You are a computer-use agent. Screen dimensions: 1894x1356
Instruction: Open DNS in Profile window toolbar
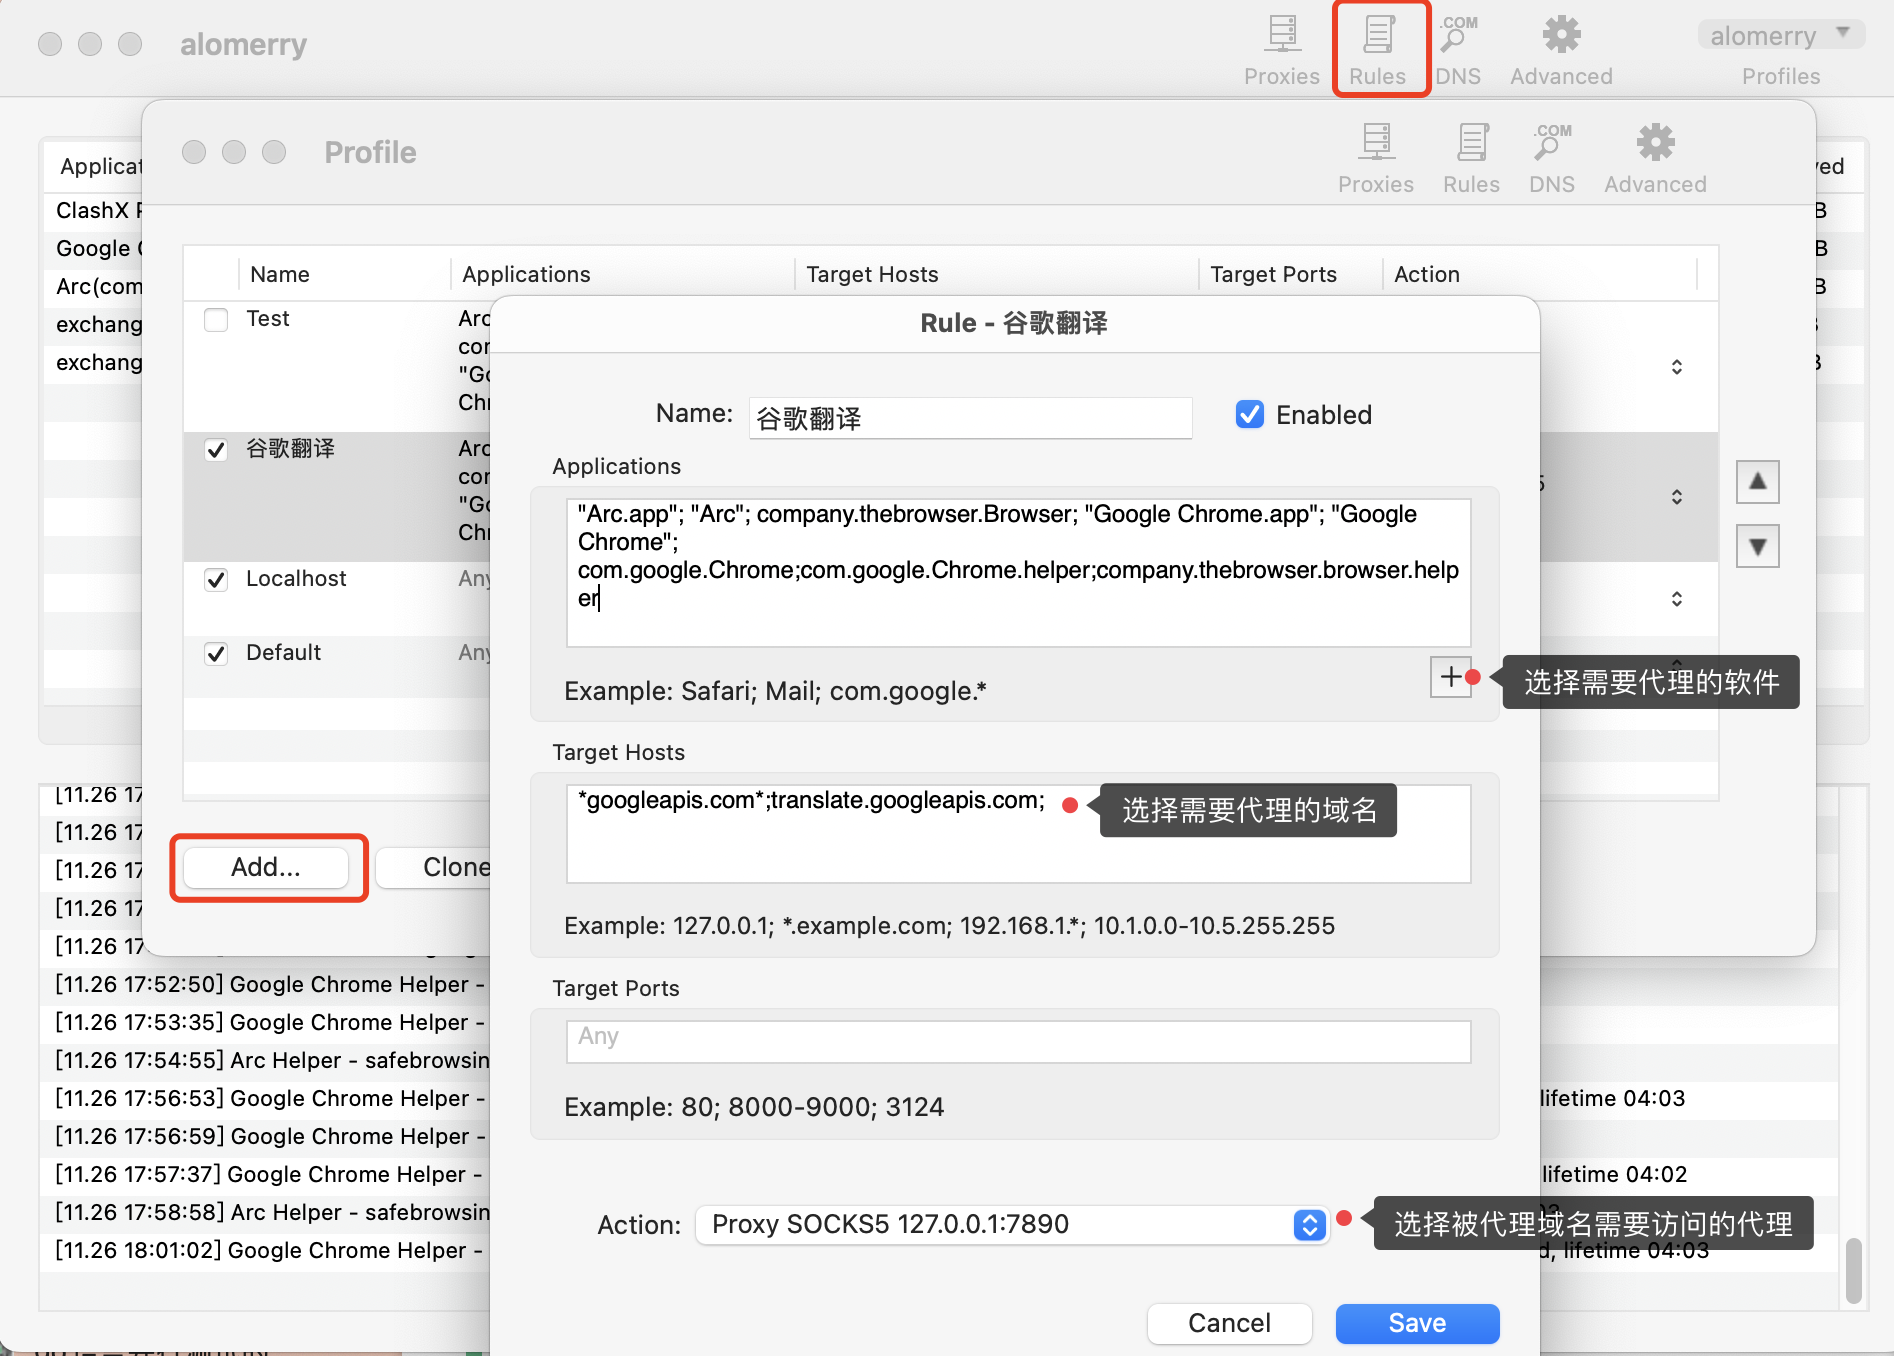tap(1552, 158)
